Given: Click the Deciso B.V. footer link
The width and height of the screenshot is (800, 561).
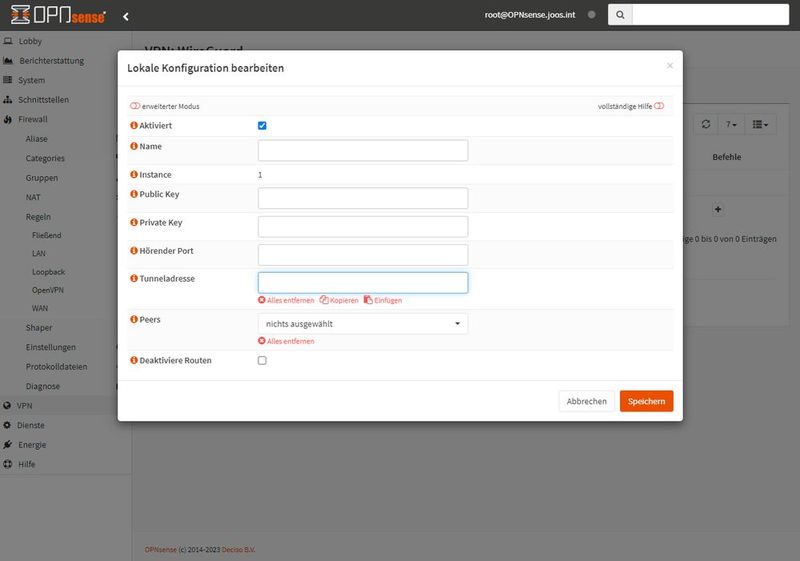Looking at the screenshot, I should 238,550.
